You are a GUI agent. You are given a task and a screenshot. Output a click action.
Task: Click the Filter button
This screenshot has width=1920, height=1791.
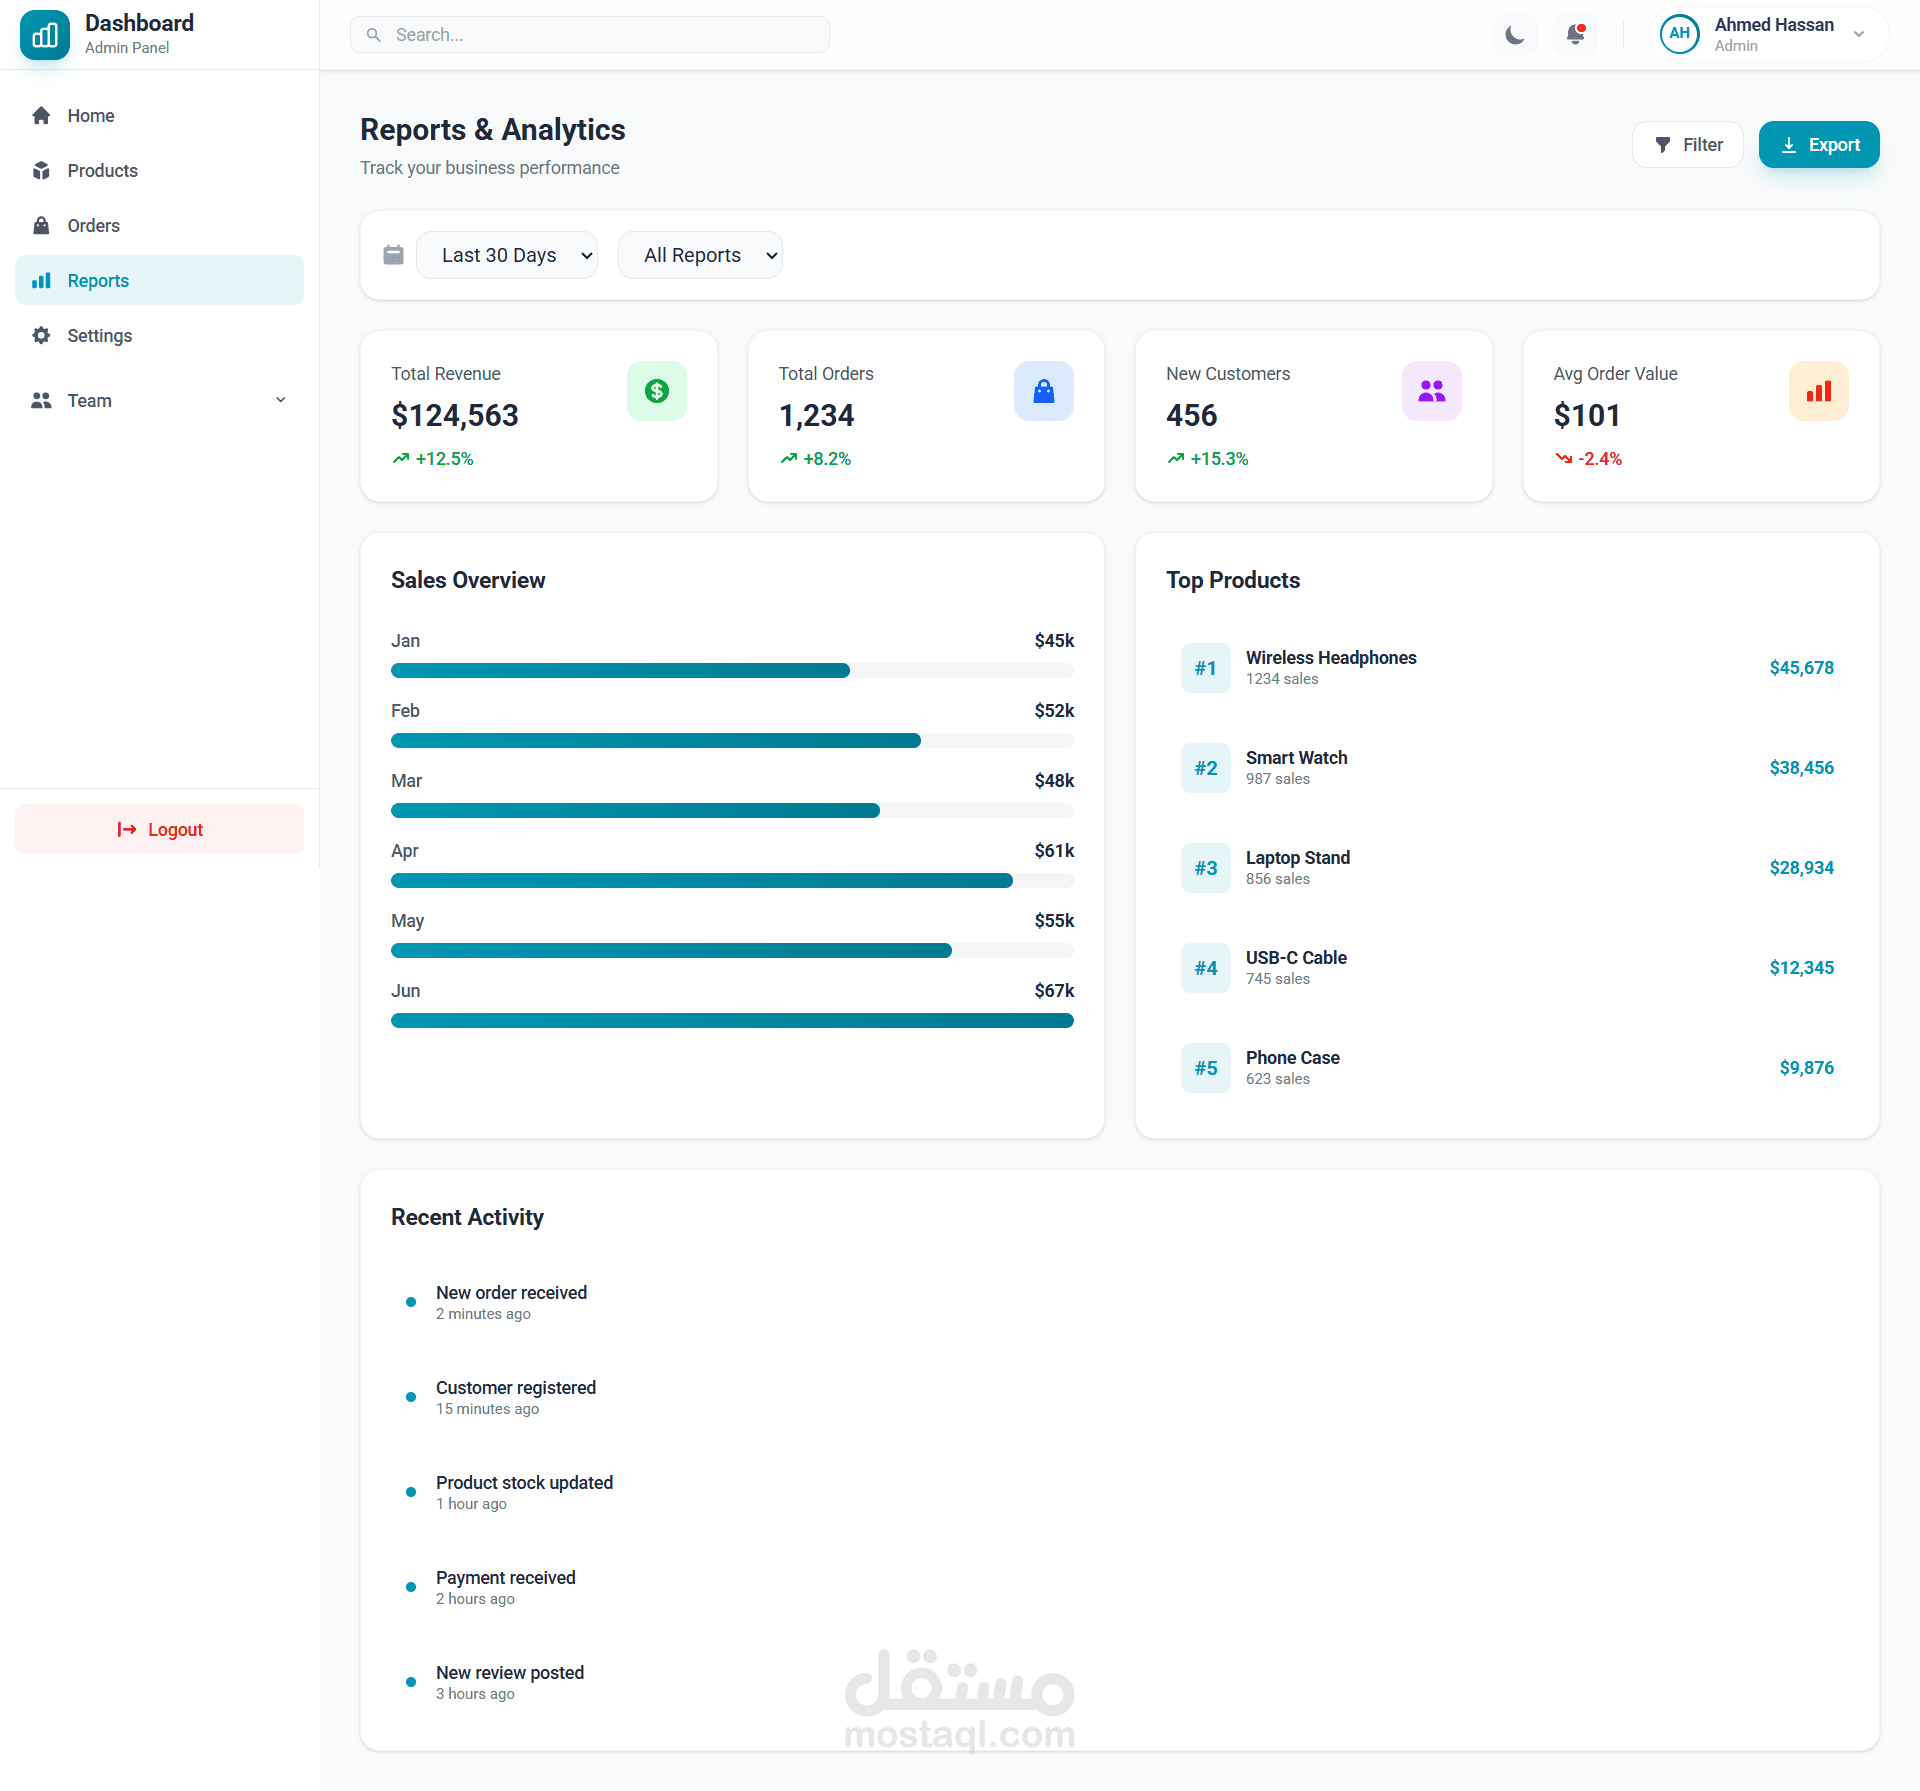1688,145
